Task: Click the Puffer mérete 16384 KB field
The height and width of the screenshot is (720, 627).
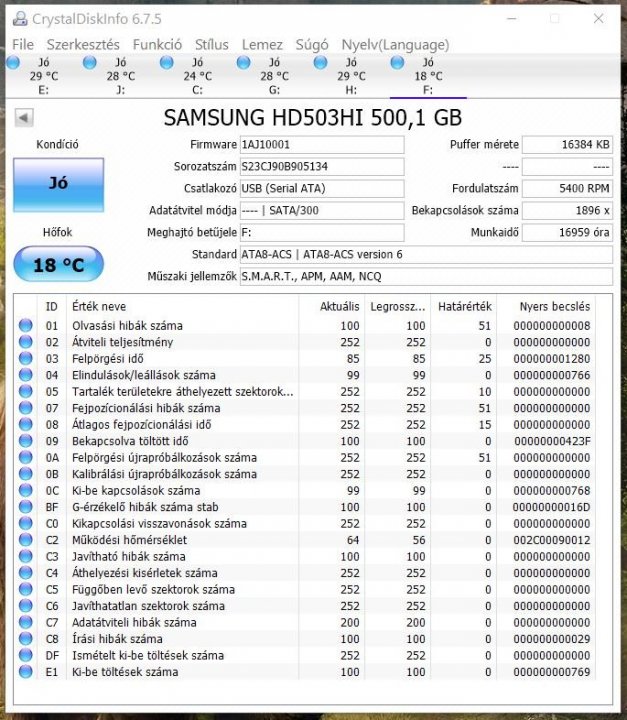Action: (x=567, y=145)
